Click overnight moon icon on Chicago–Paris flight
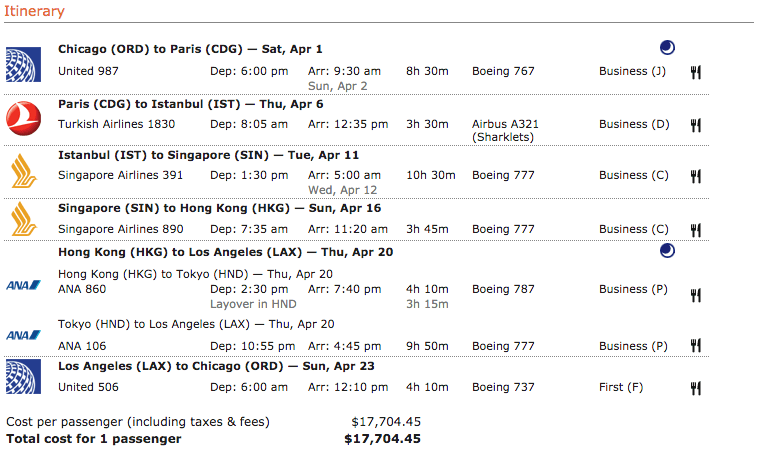This screenshot has height=450, width=760. click(x=667, y=48)
